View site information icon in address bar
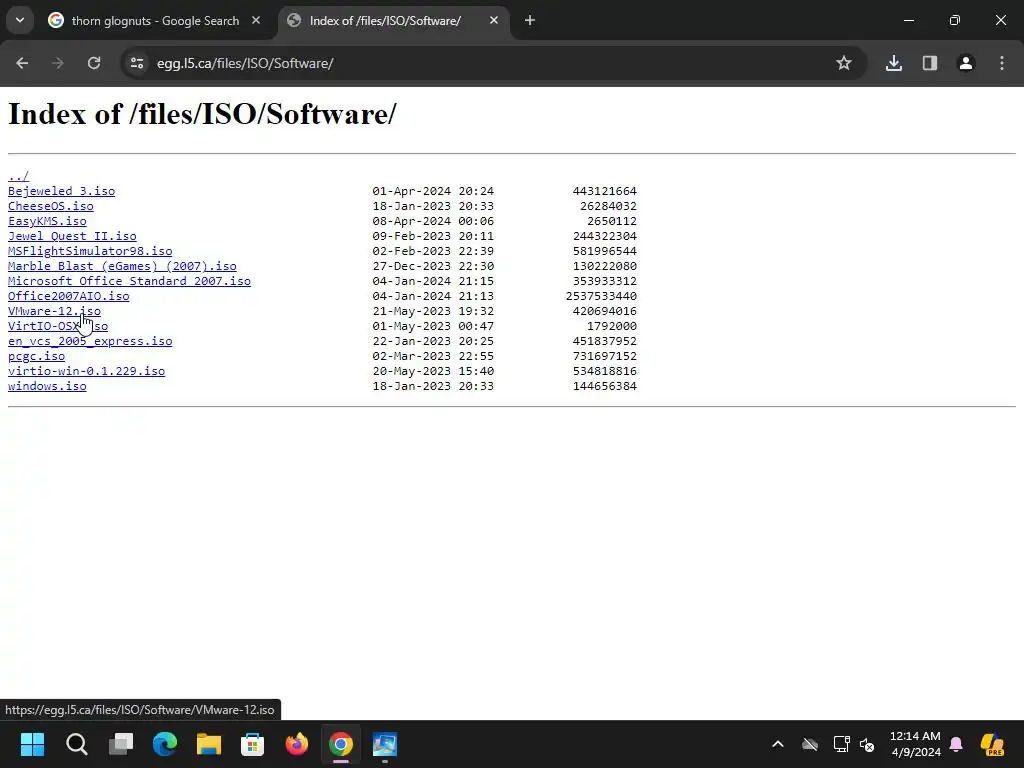This screenshot has height=768, width=1024. pyautogui.click(x=137, y=63)
